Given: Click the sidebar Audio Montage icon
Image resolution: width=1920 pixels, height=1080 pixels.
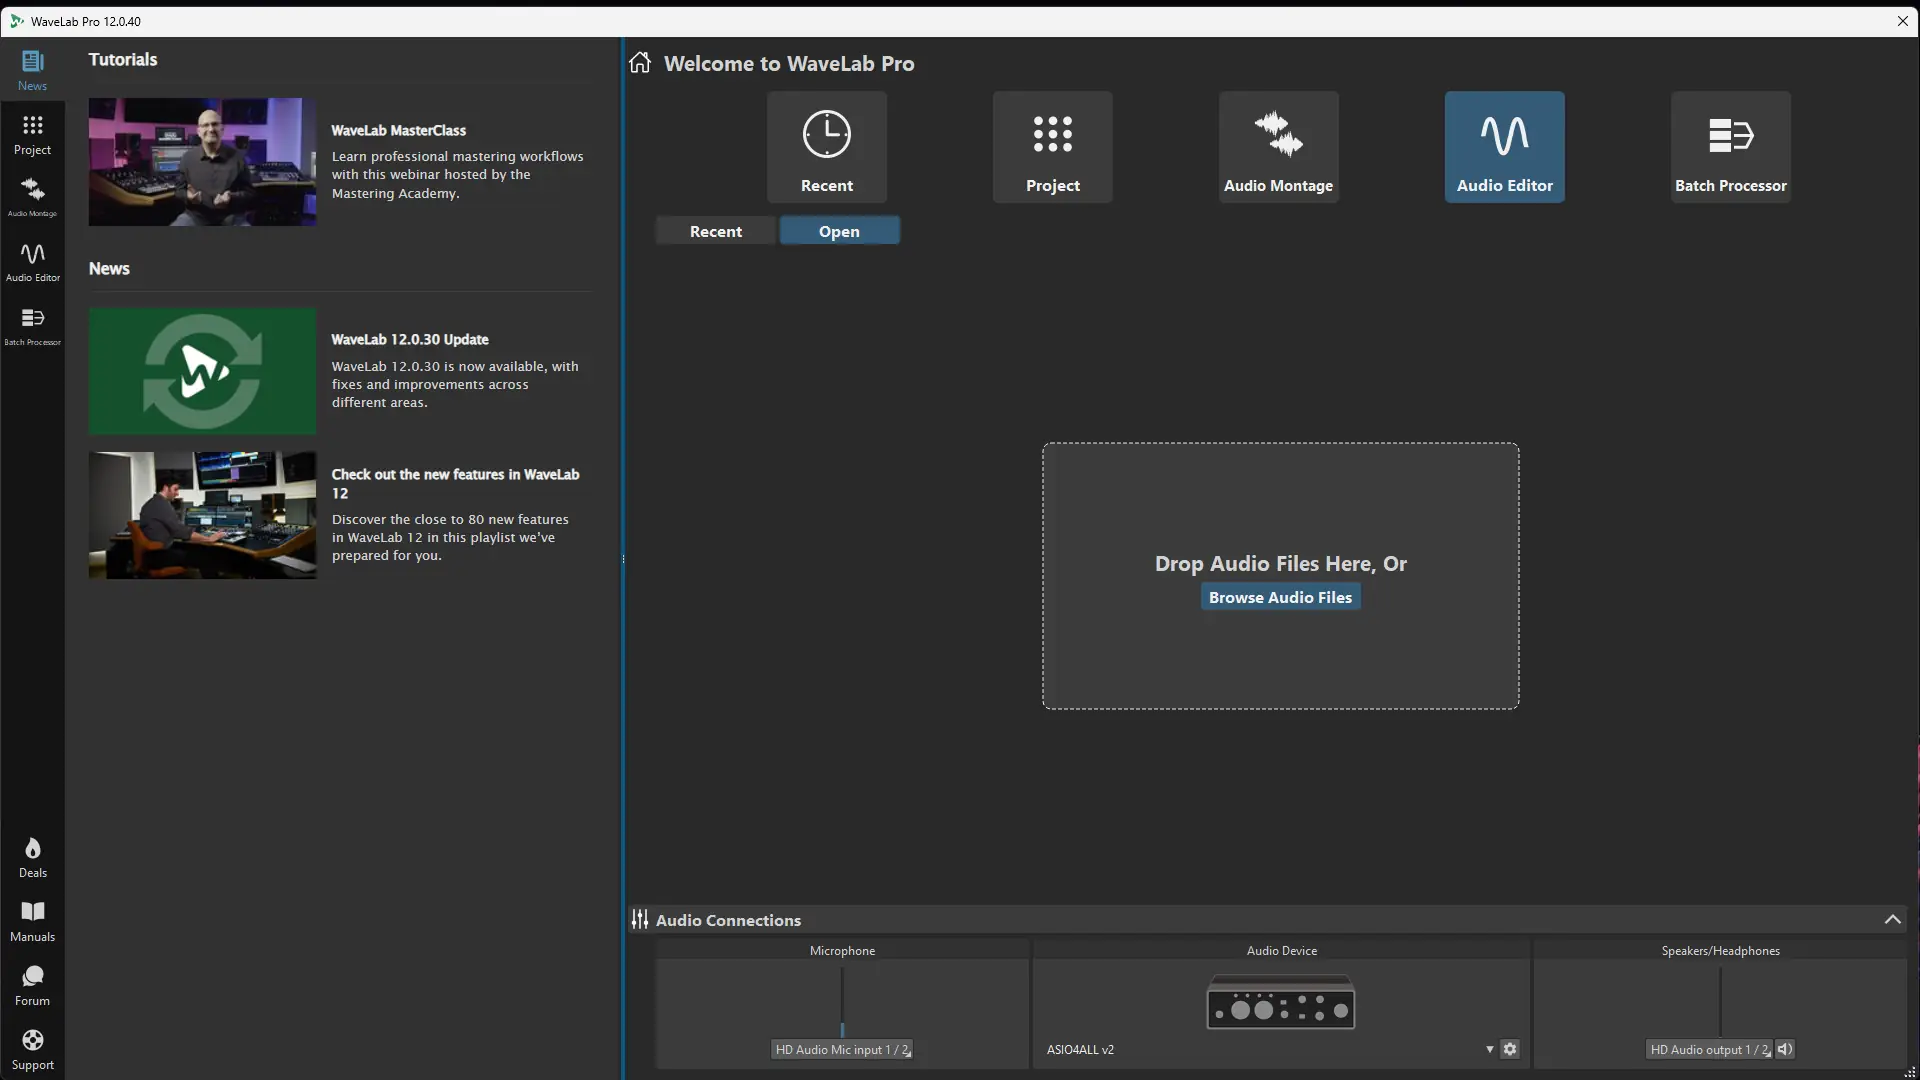Looking at the screenshot, I should coord(32,196).
